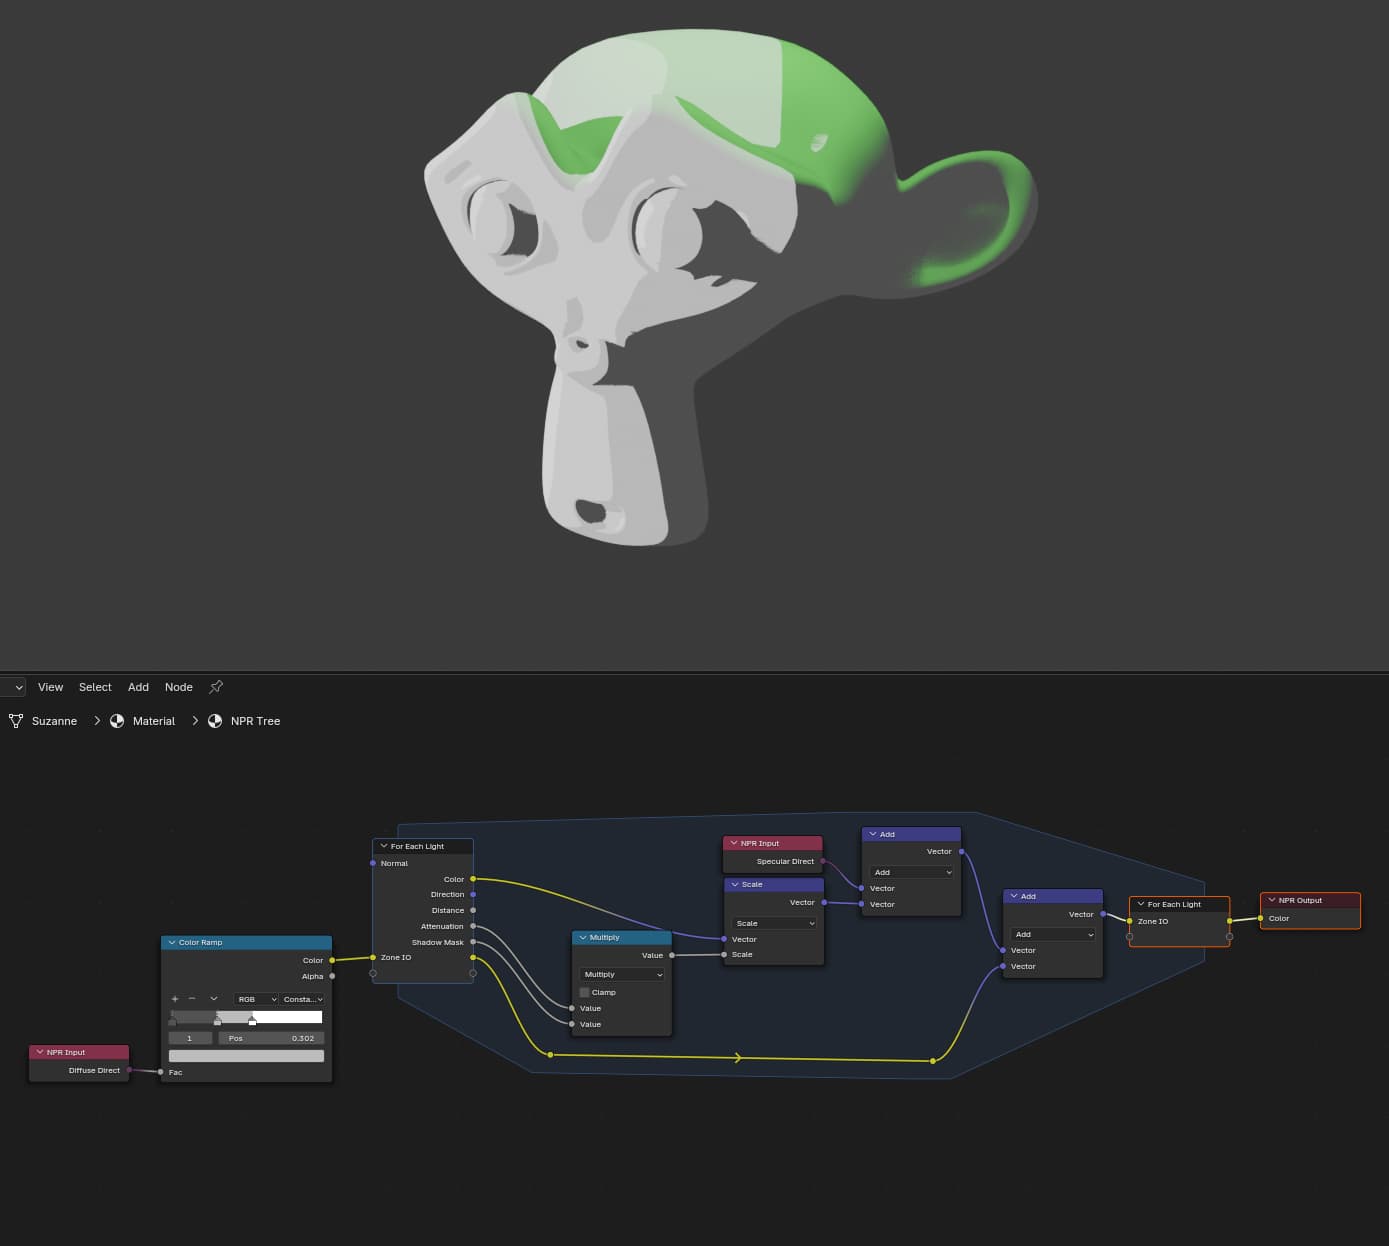Open the Node menu
The width and height of the screenshot is (1389, 1246).
[179, 687]
